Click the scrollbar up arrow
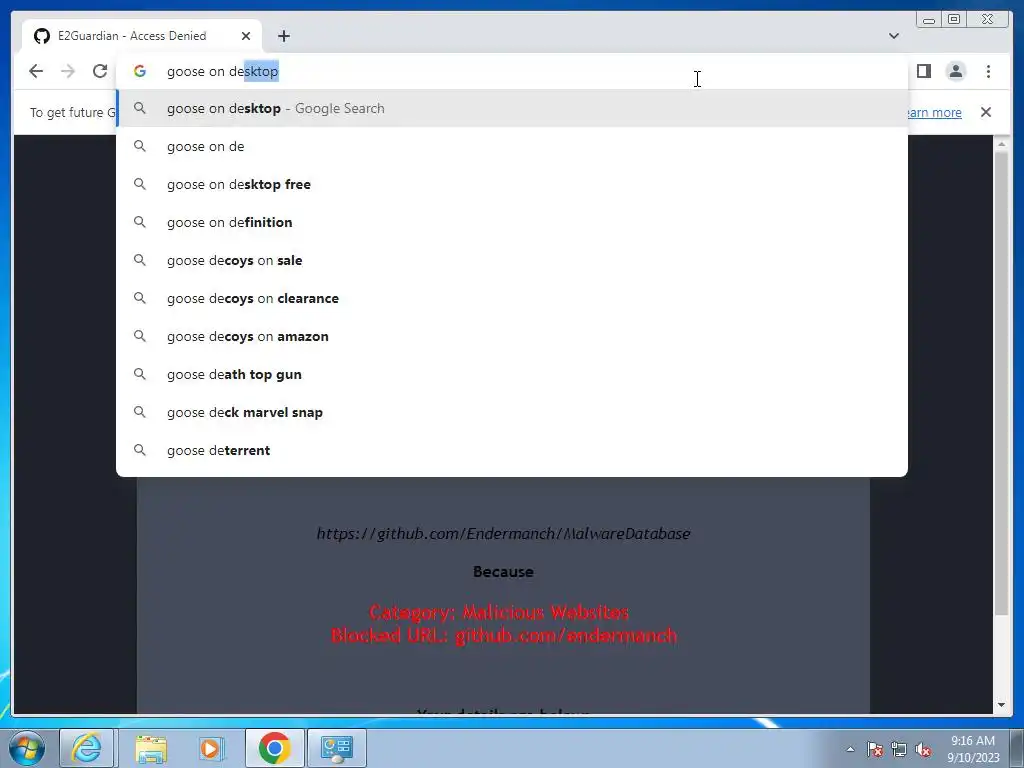1024x768 pixels. (x=1001, y=144)
